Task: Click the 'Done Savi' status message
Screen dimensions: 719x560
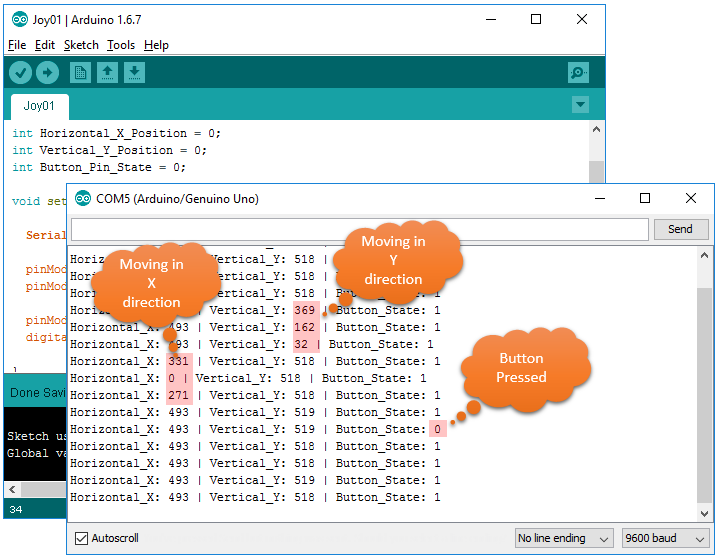Action: point(38,393)
